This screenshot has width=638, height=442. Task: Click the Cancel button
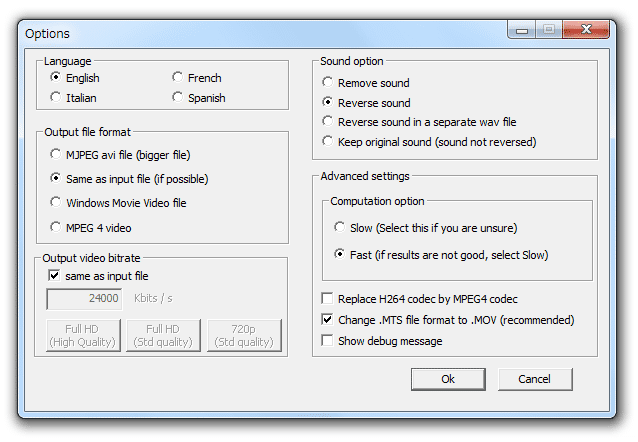pos(535,379)
